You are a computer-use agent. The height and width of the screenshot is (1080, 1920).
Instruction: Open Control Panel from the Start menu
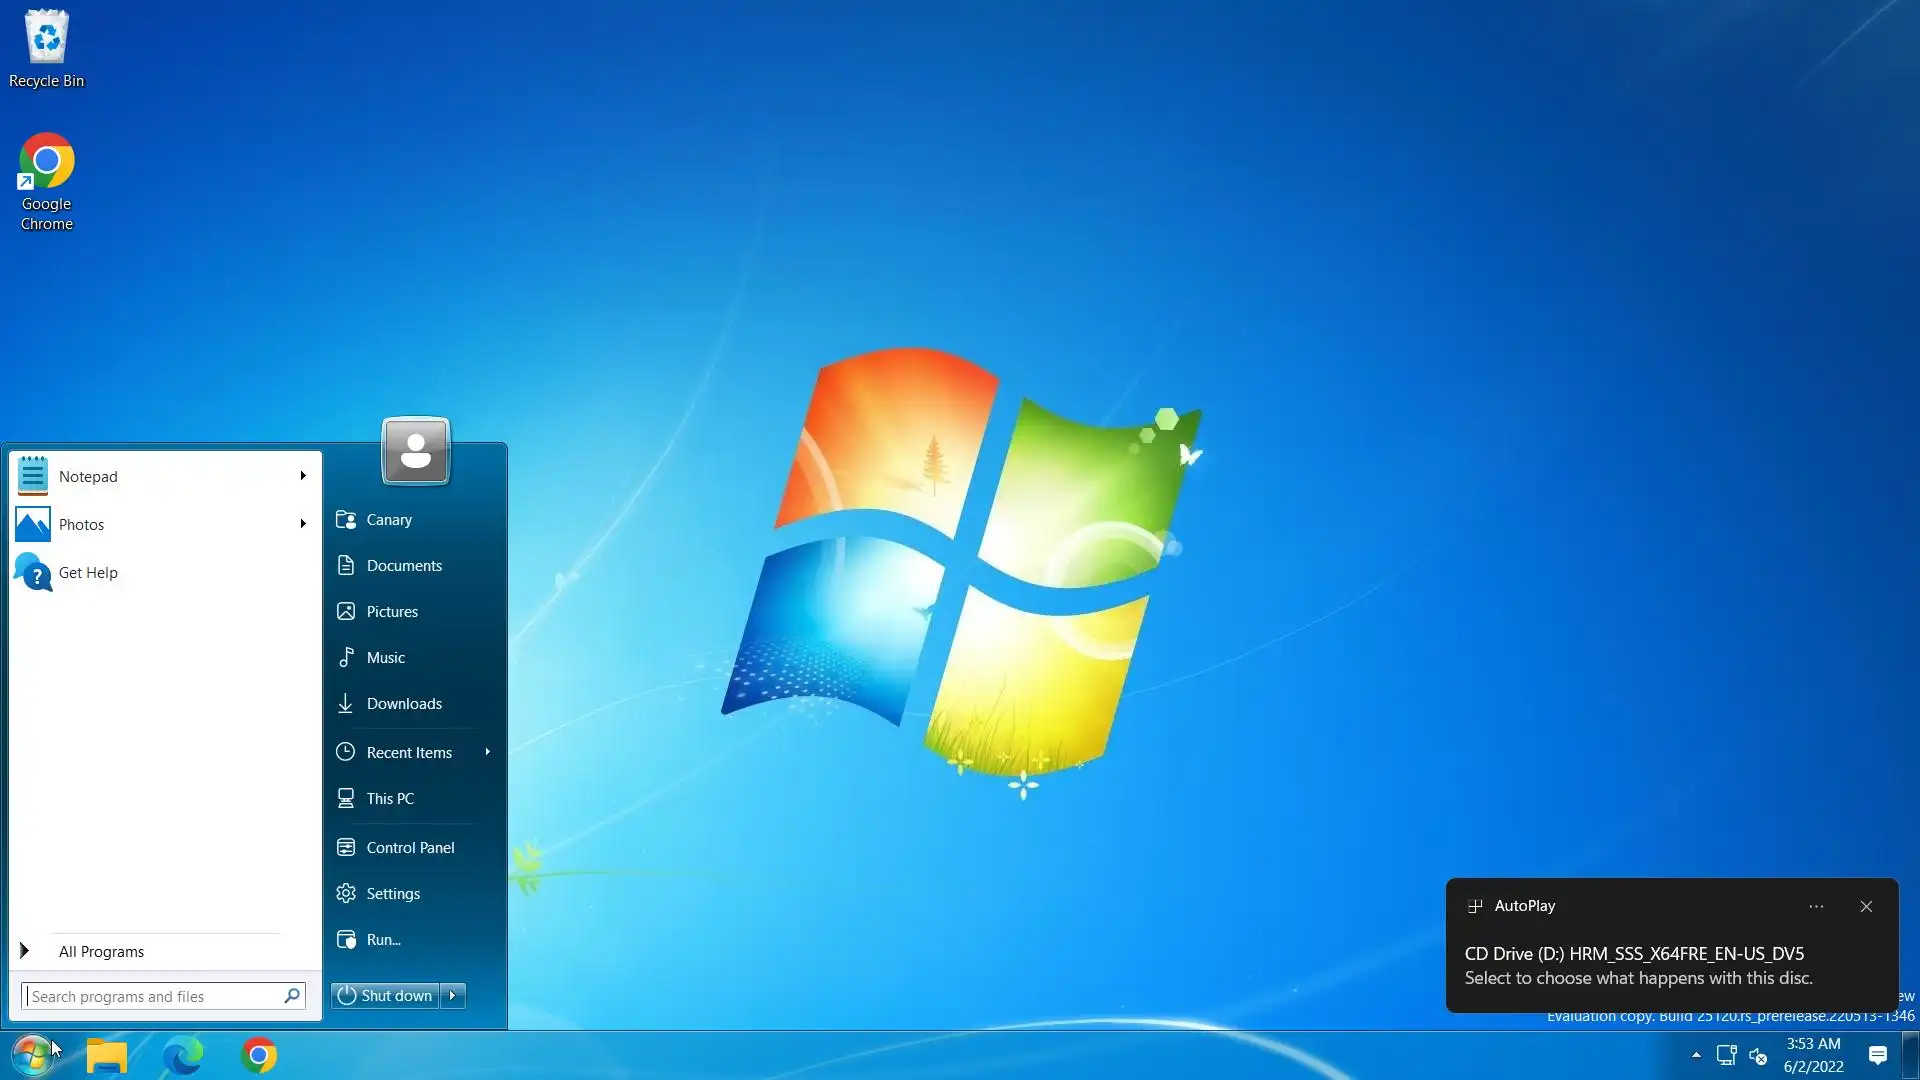[410, 847]
